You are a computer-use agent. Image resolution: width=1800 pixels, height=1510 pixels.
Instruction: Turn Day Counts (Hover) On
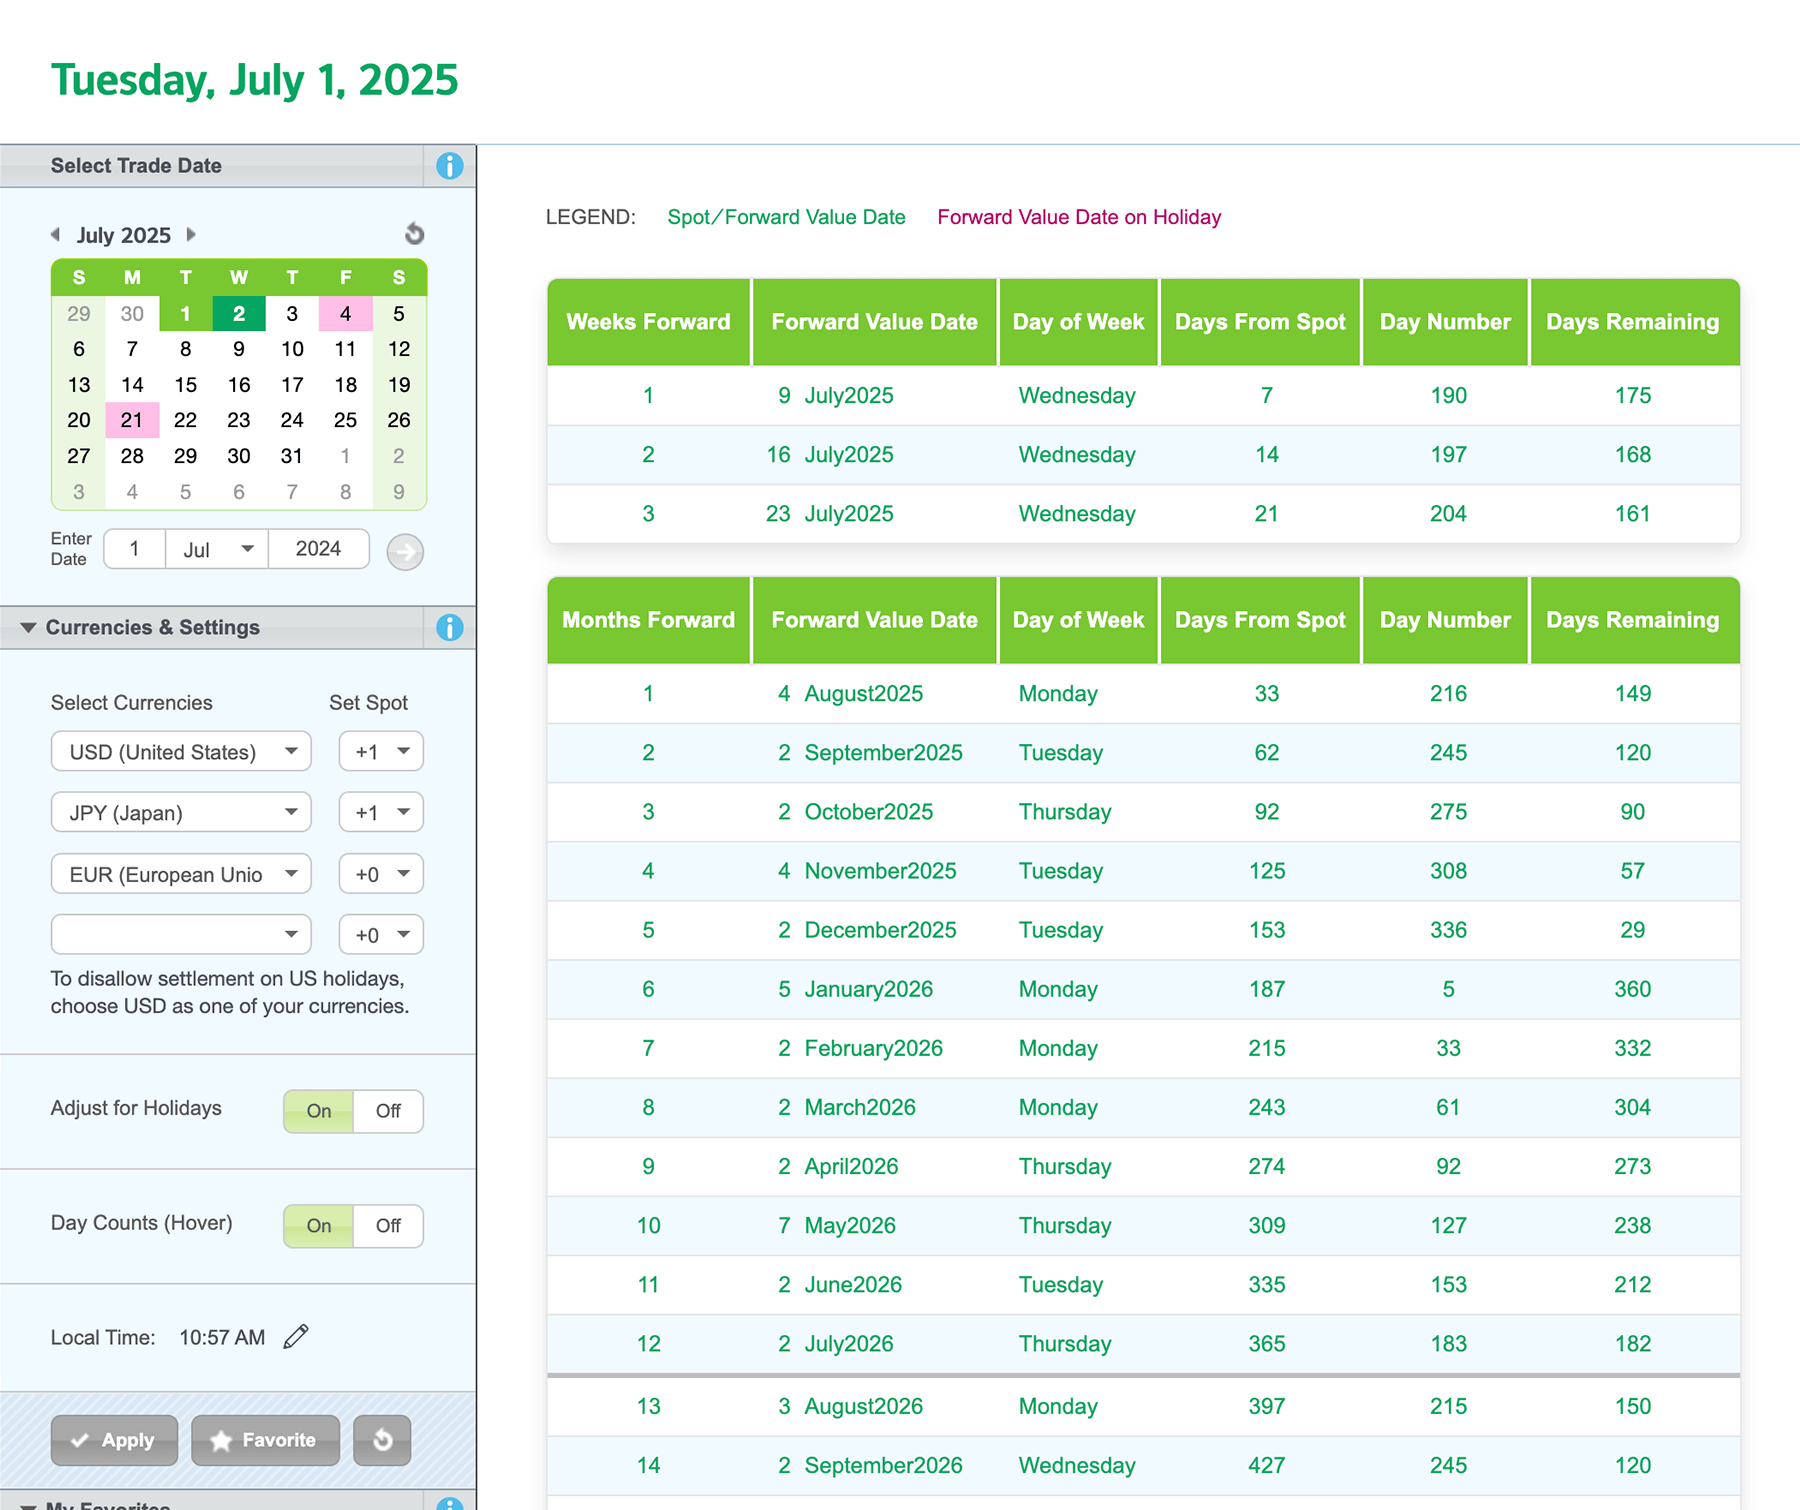[x=319, y=1226]
